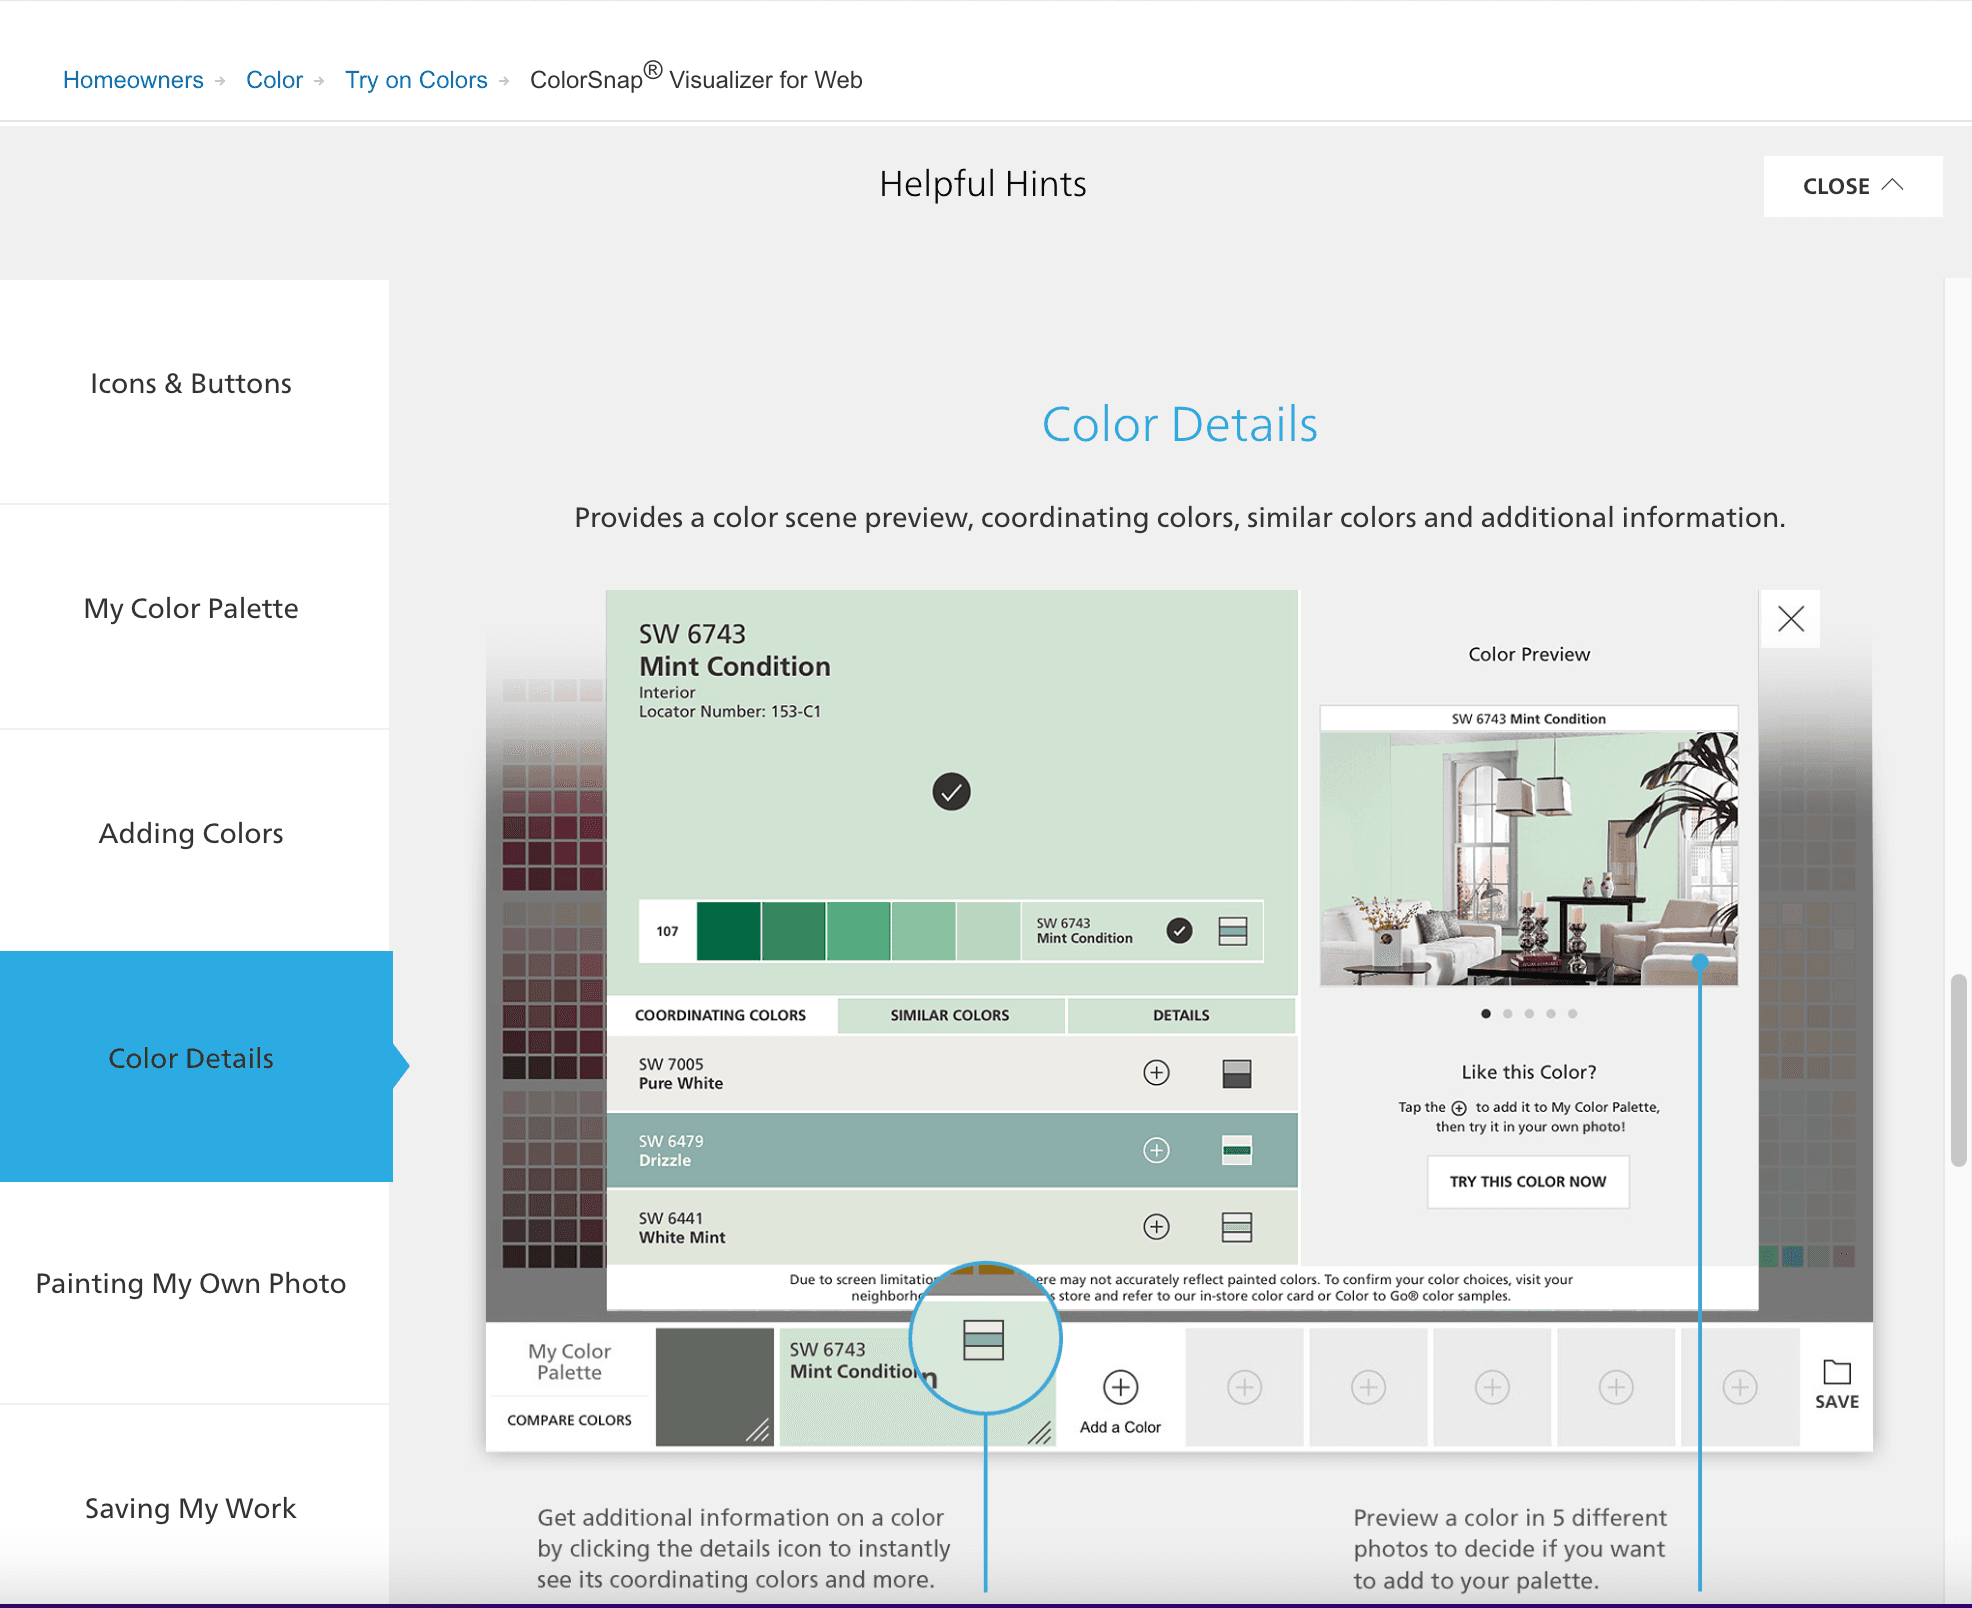The image size is (1972, 1608).
Task: Switch to the Similar Colors tab
Action: tap(949, 1015)
